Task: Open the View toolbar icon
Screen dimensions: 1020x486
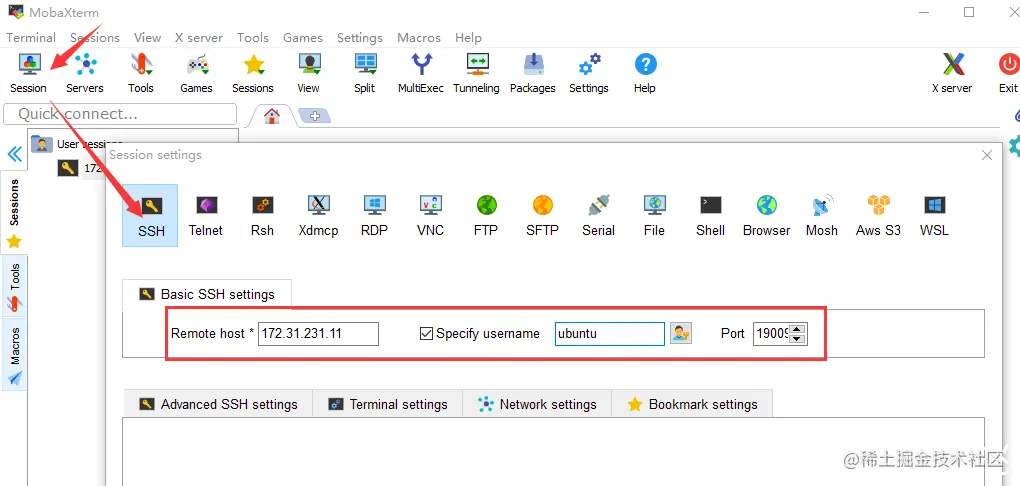Action: click(x=308, y=74)
